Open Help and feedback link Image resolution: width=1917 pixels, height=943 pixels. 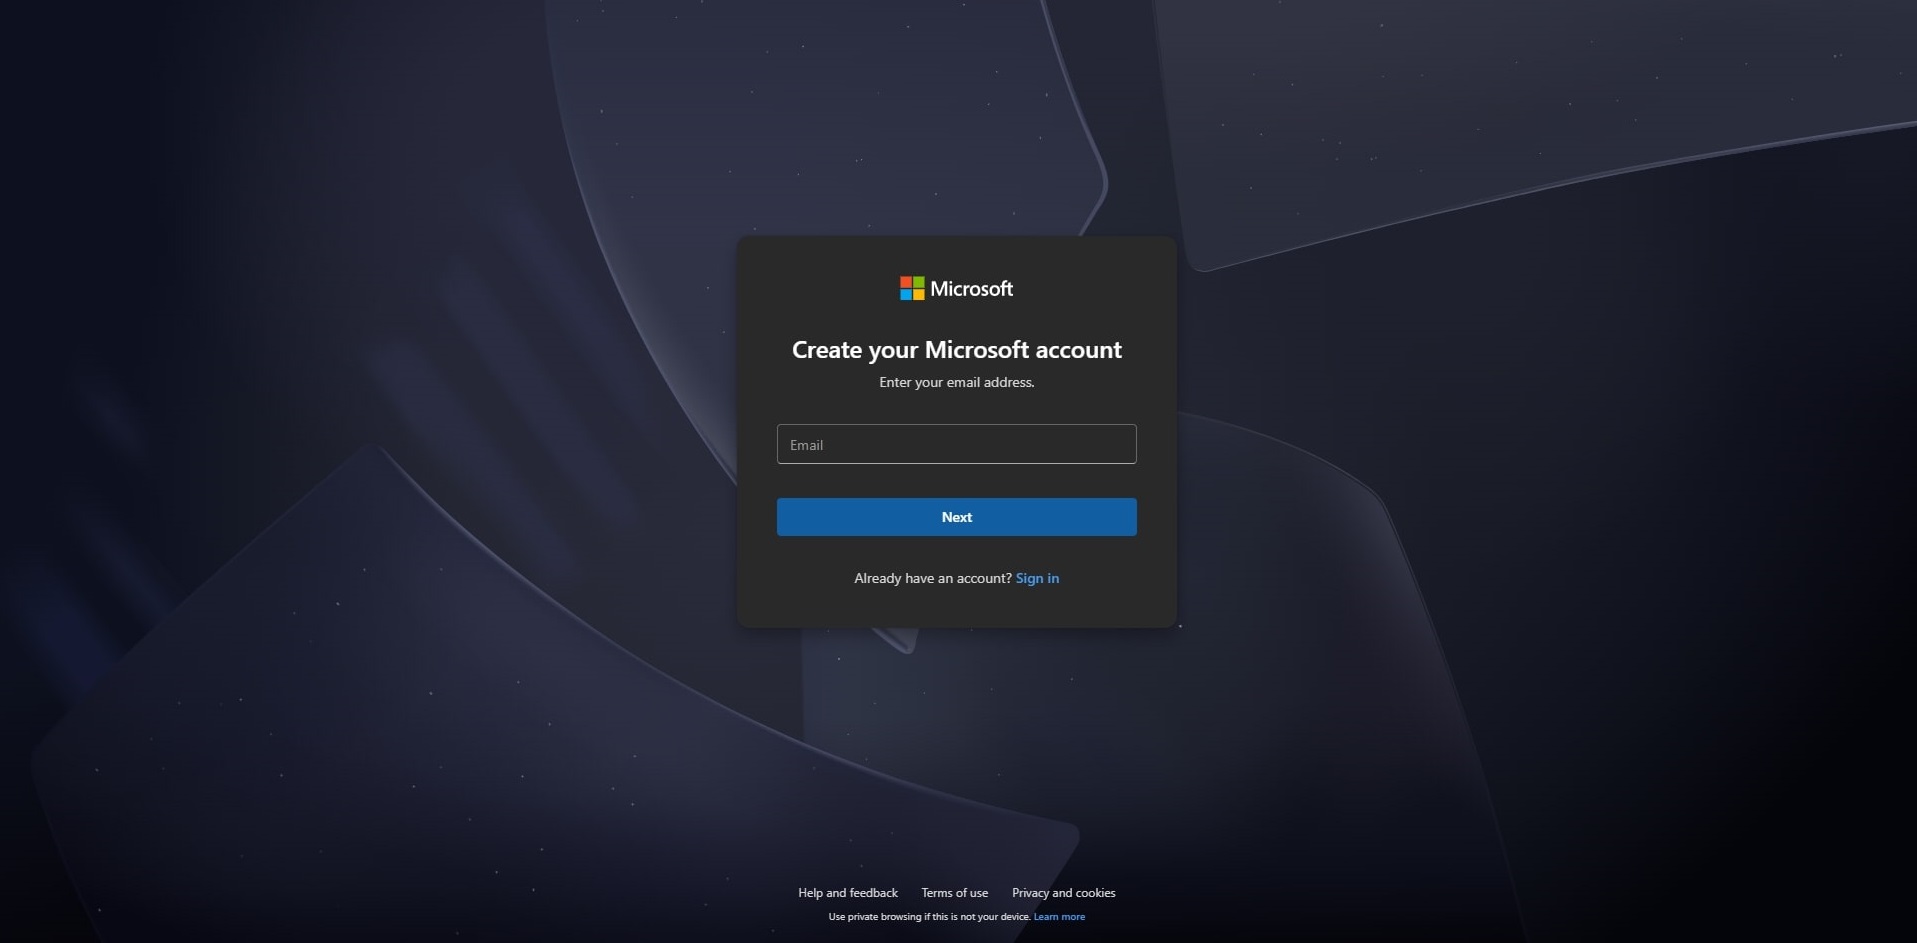(848, 893)
